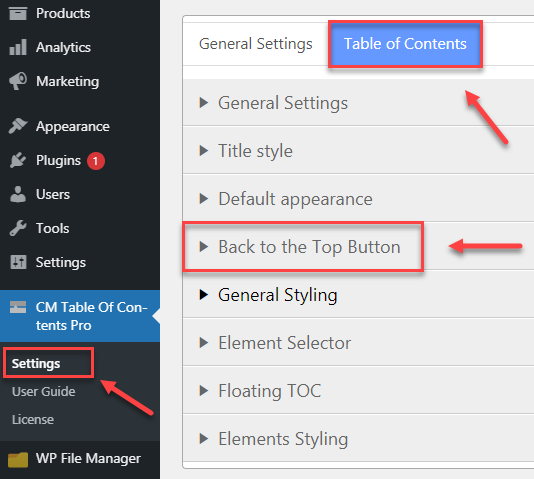Click the Plugins update count badge
This screenshot has width=534, height=479.
[x=96, y=161]
